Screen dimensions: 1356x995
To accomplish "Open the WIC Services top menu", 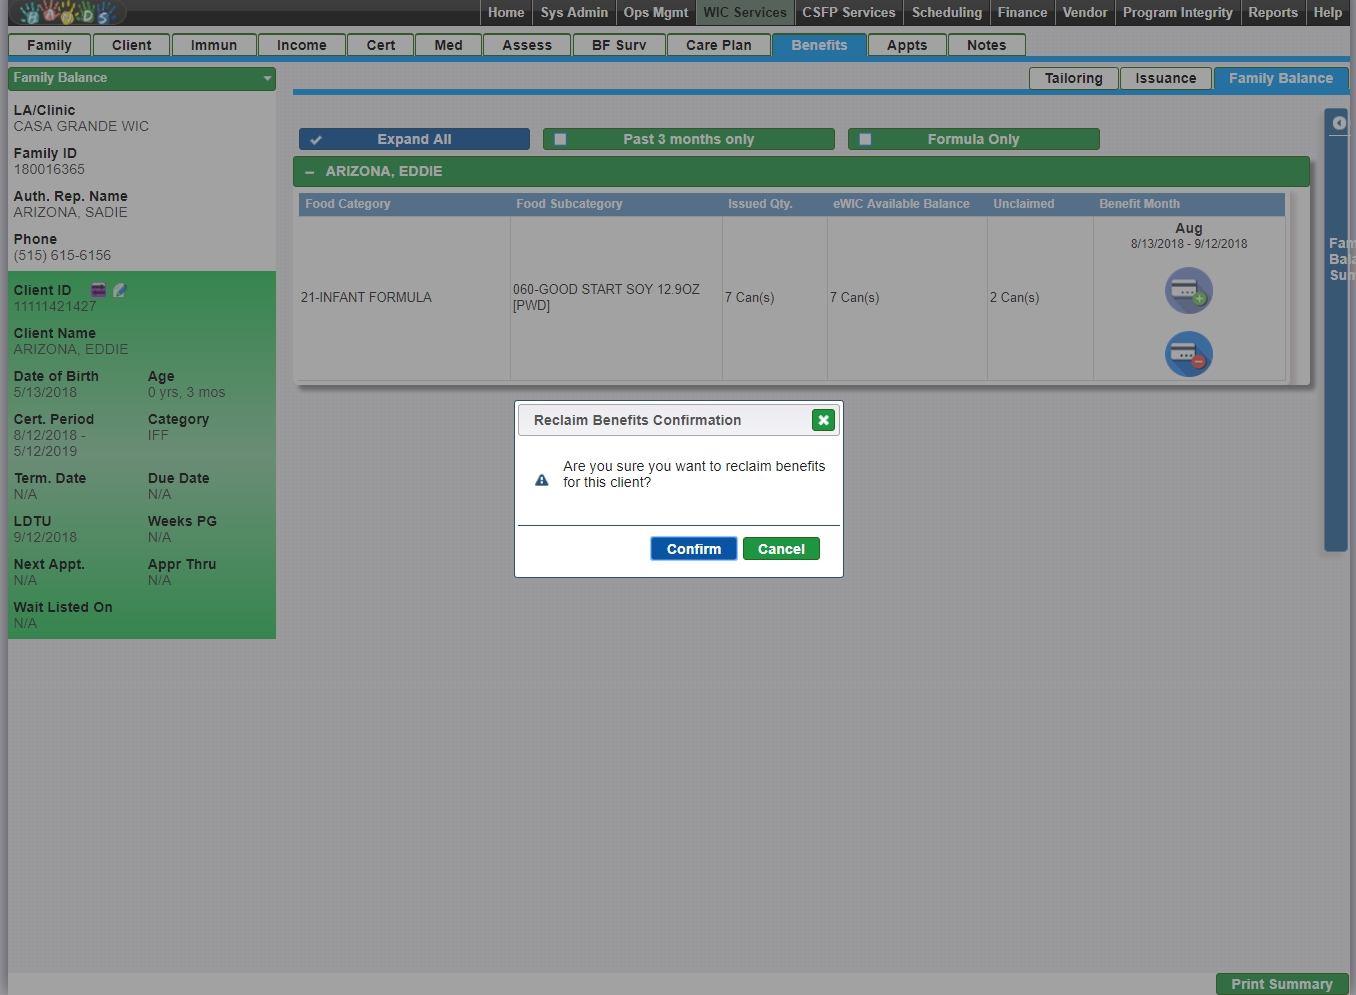I will click(744, 13).
